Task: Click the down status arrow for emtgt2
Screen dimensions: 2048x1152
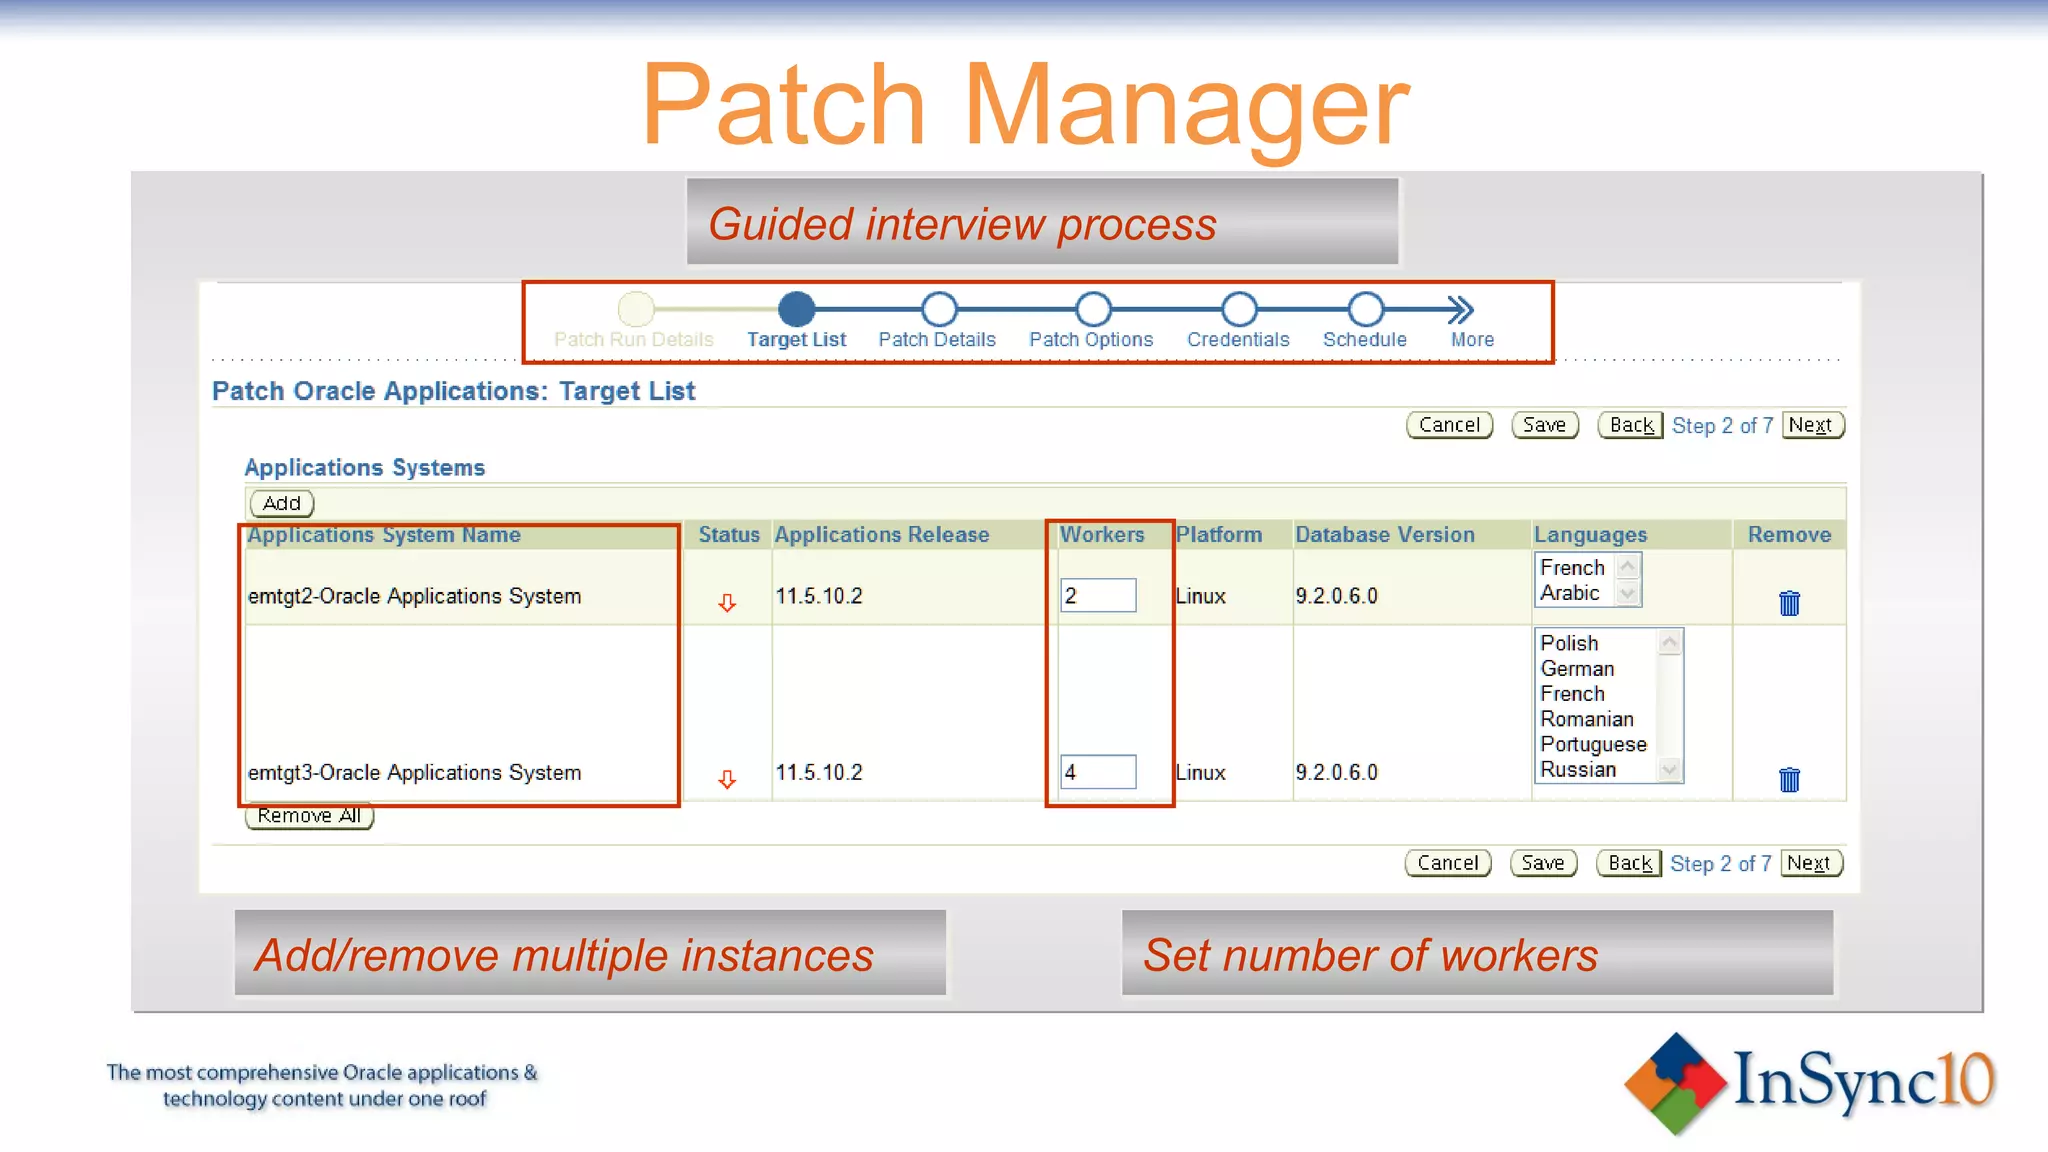Action: pos(727,602)
